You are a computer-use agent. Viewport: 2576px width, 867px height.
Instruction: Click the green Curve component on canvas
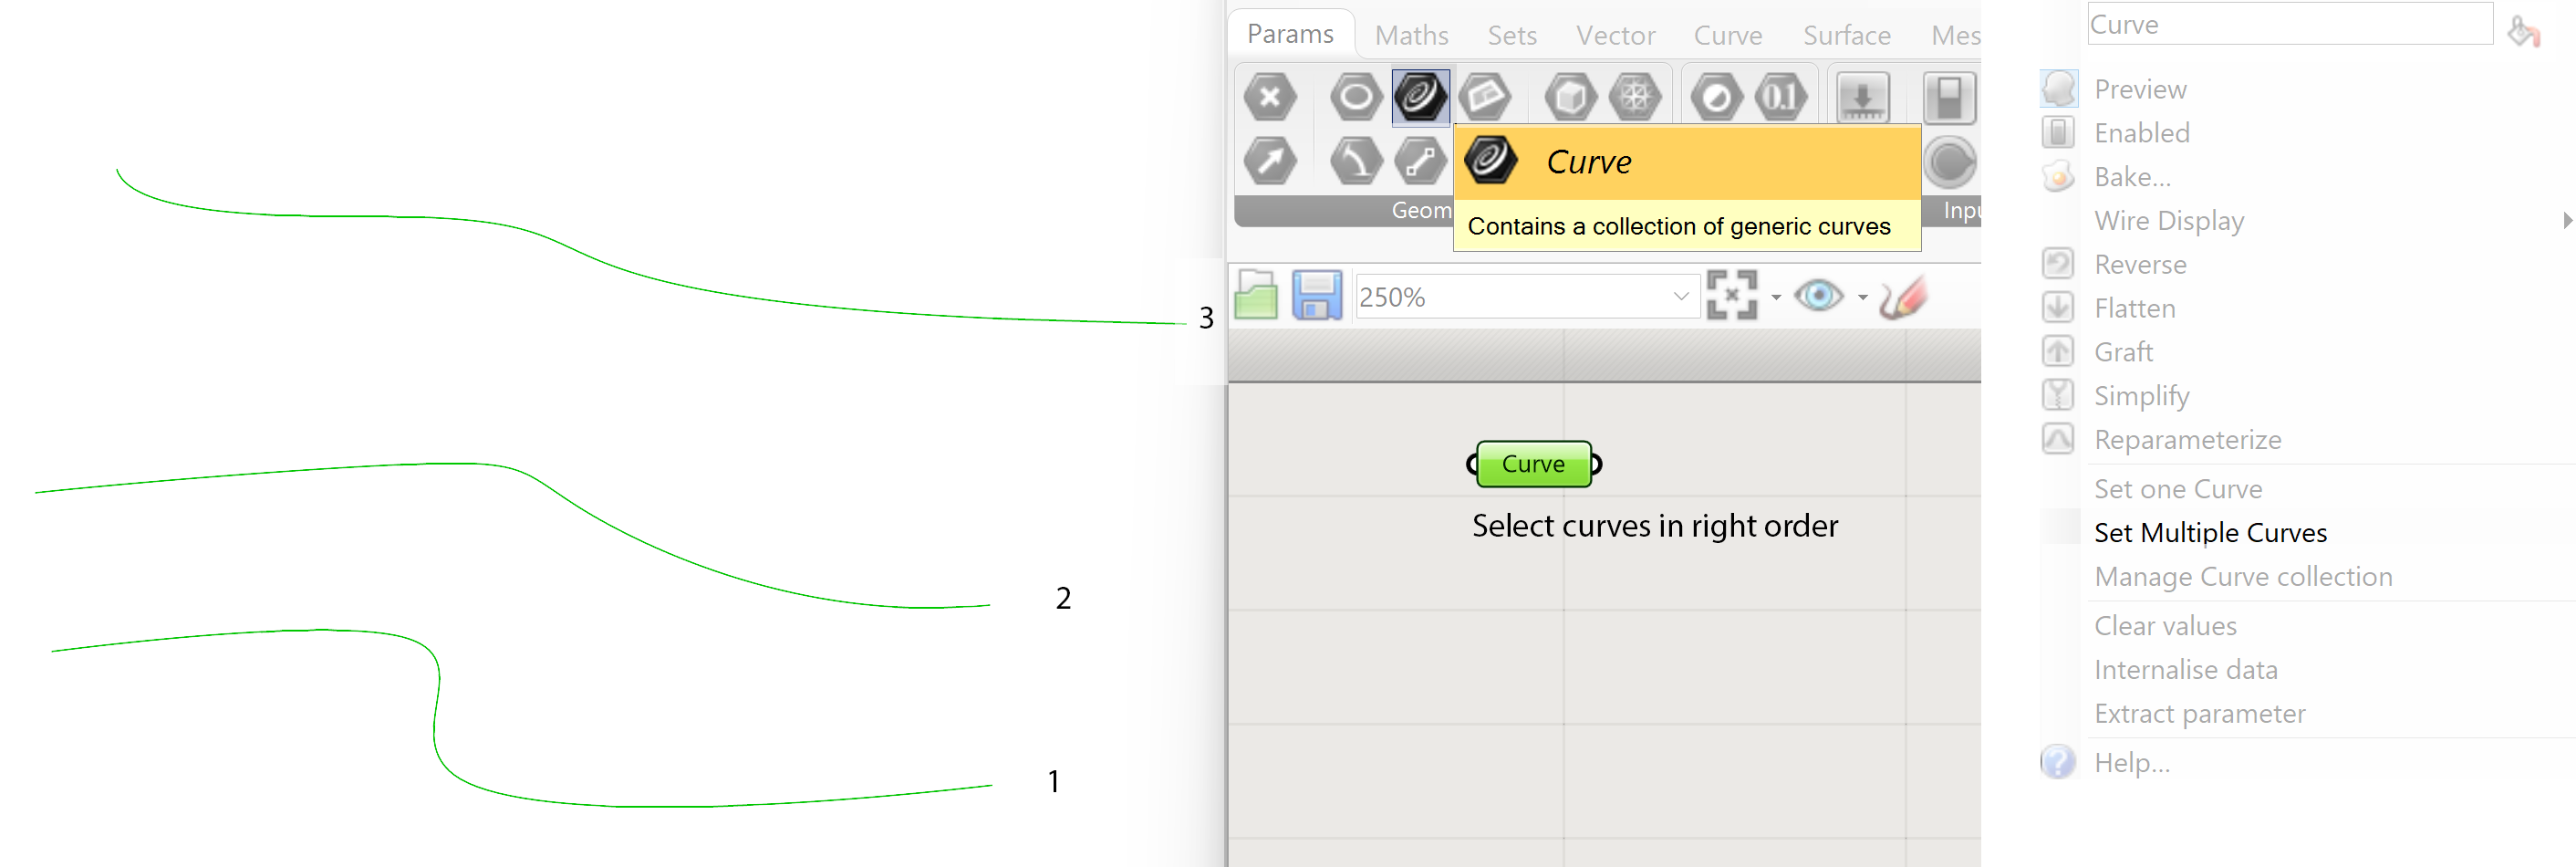pyautogui.click(x=1533, y=463)
